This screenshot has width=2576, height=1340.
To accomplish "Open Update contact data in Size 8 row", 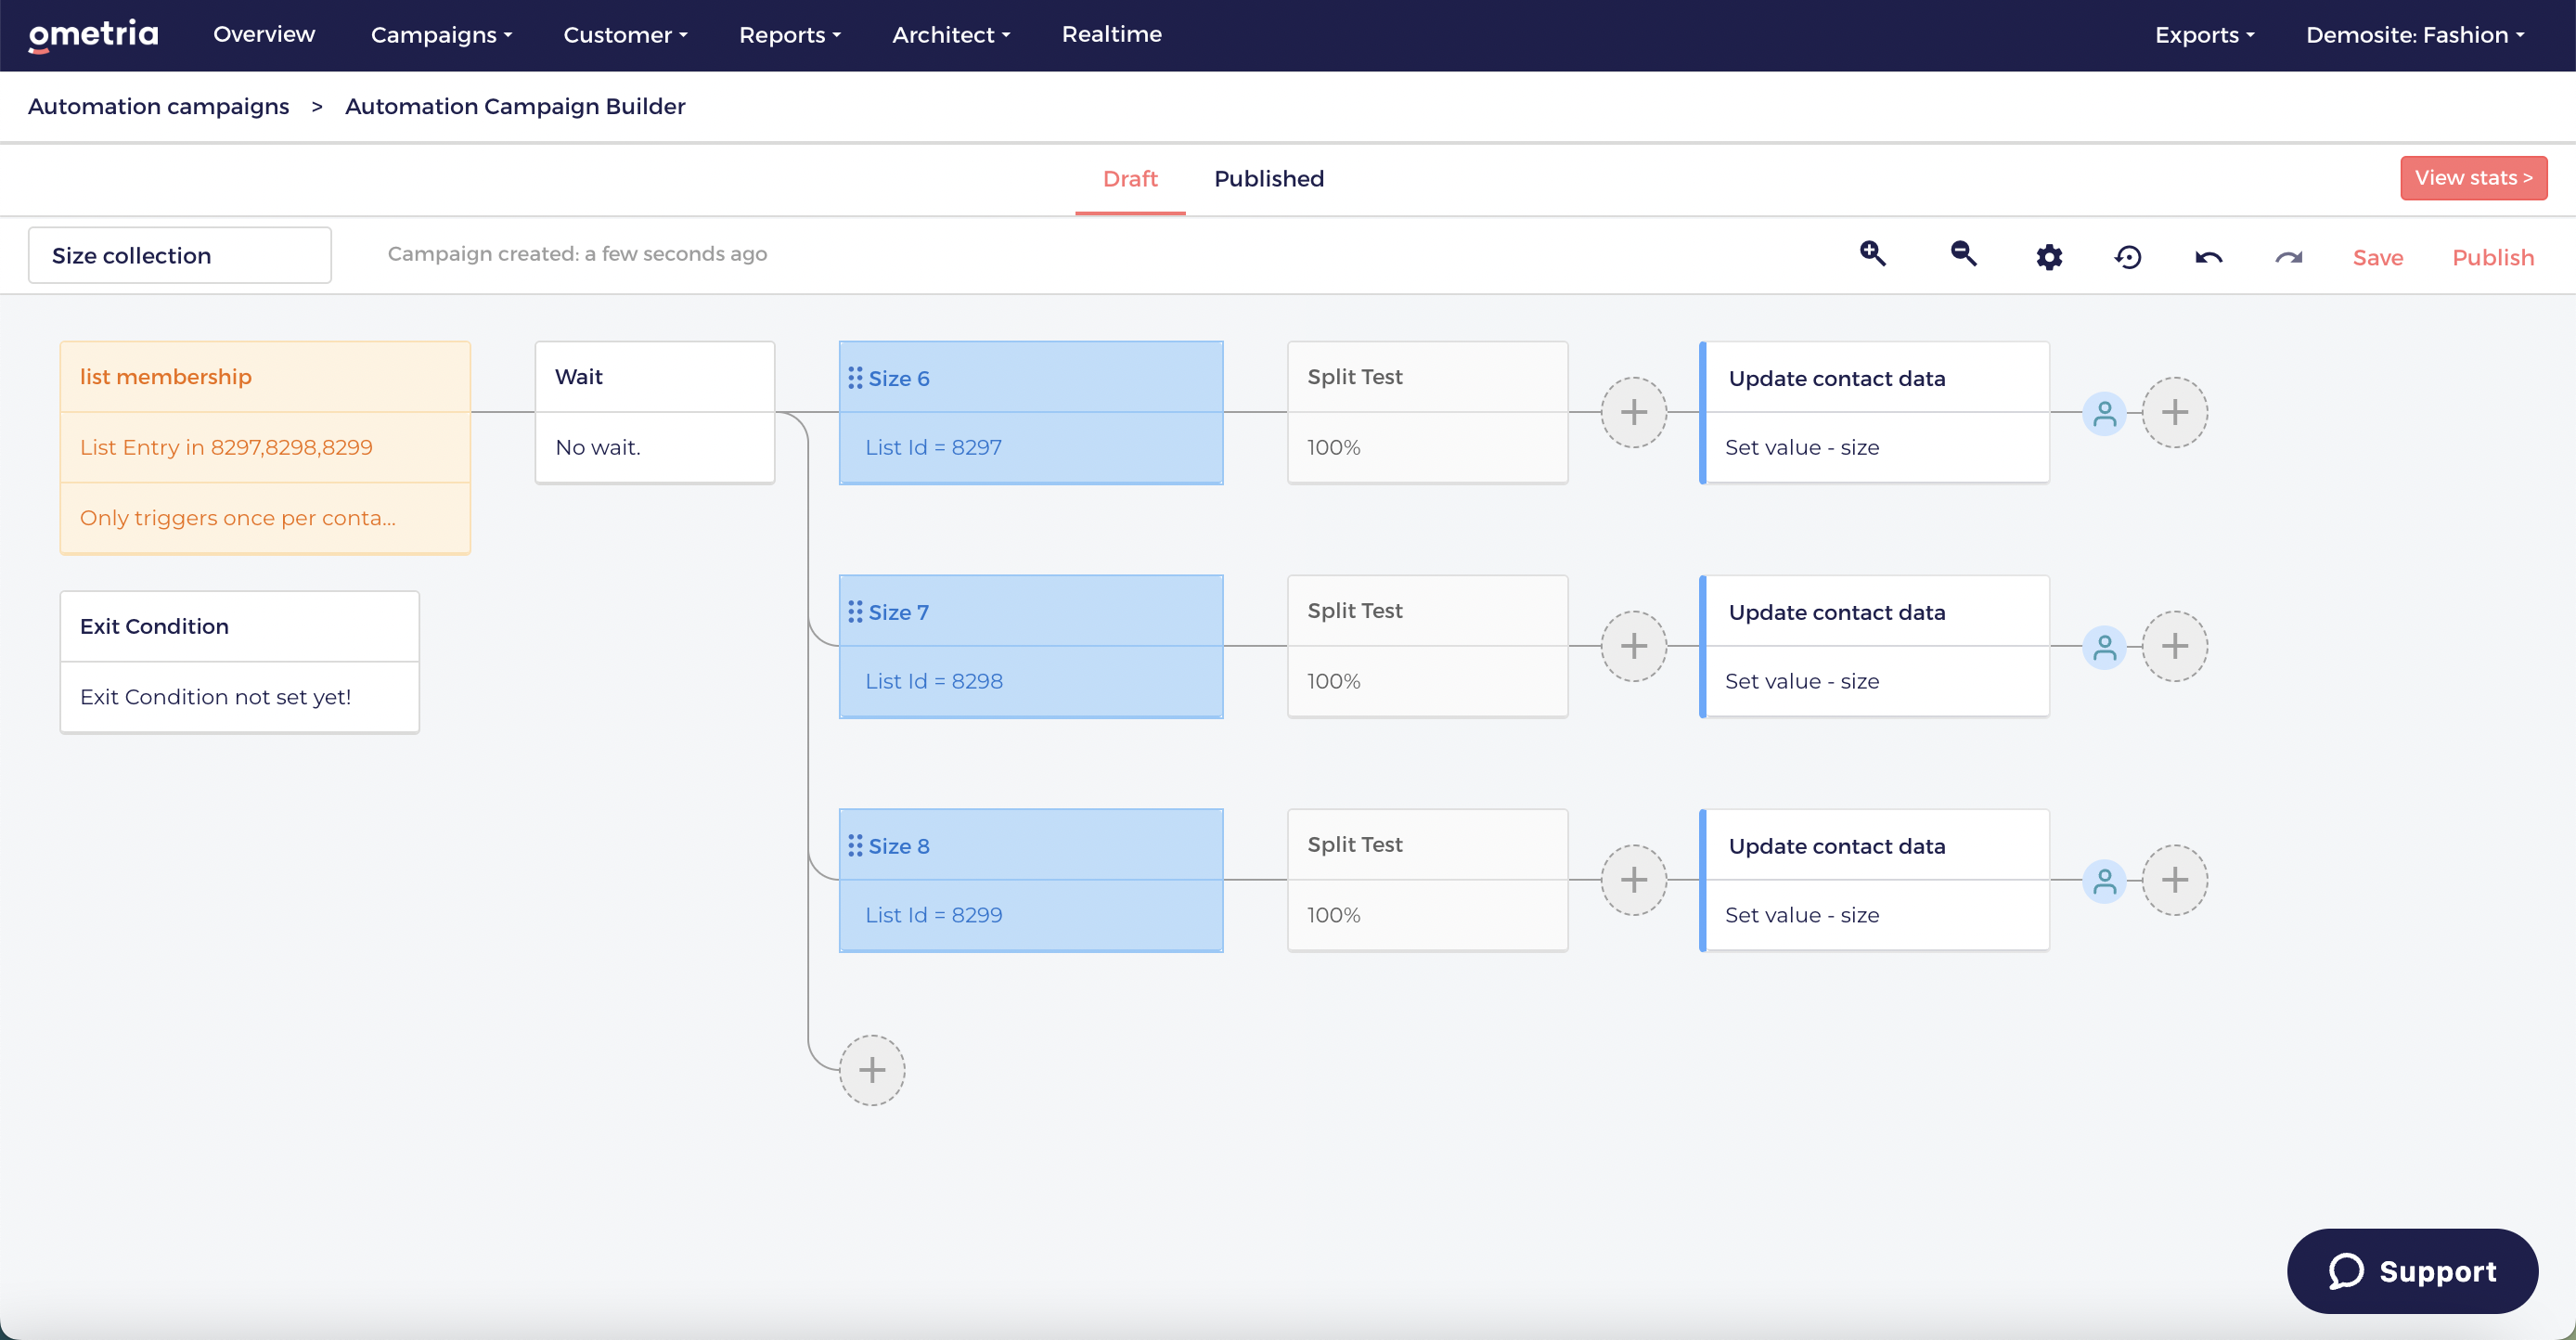I will pyautogui.click(x=1875, y=880).
